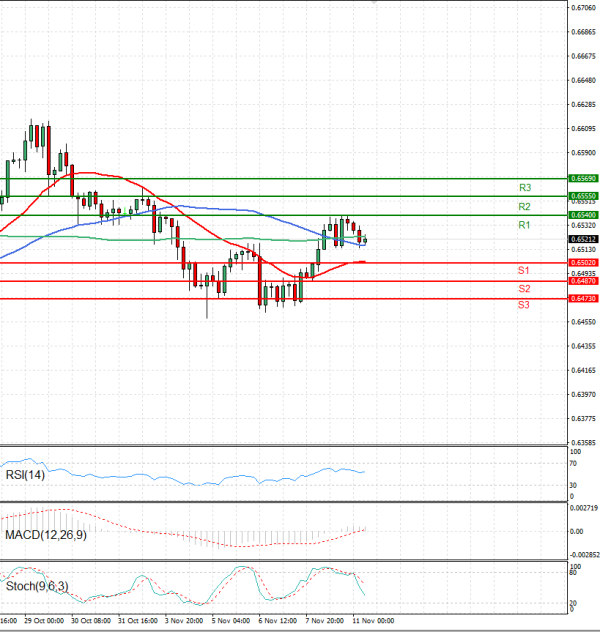Screen dimensions: 600x632
Task: Click the S2 support label
Action: coord(524,288)
